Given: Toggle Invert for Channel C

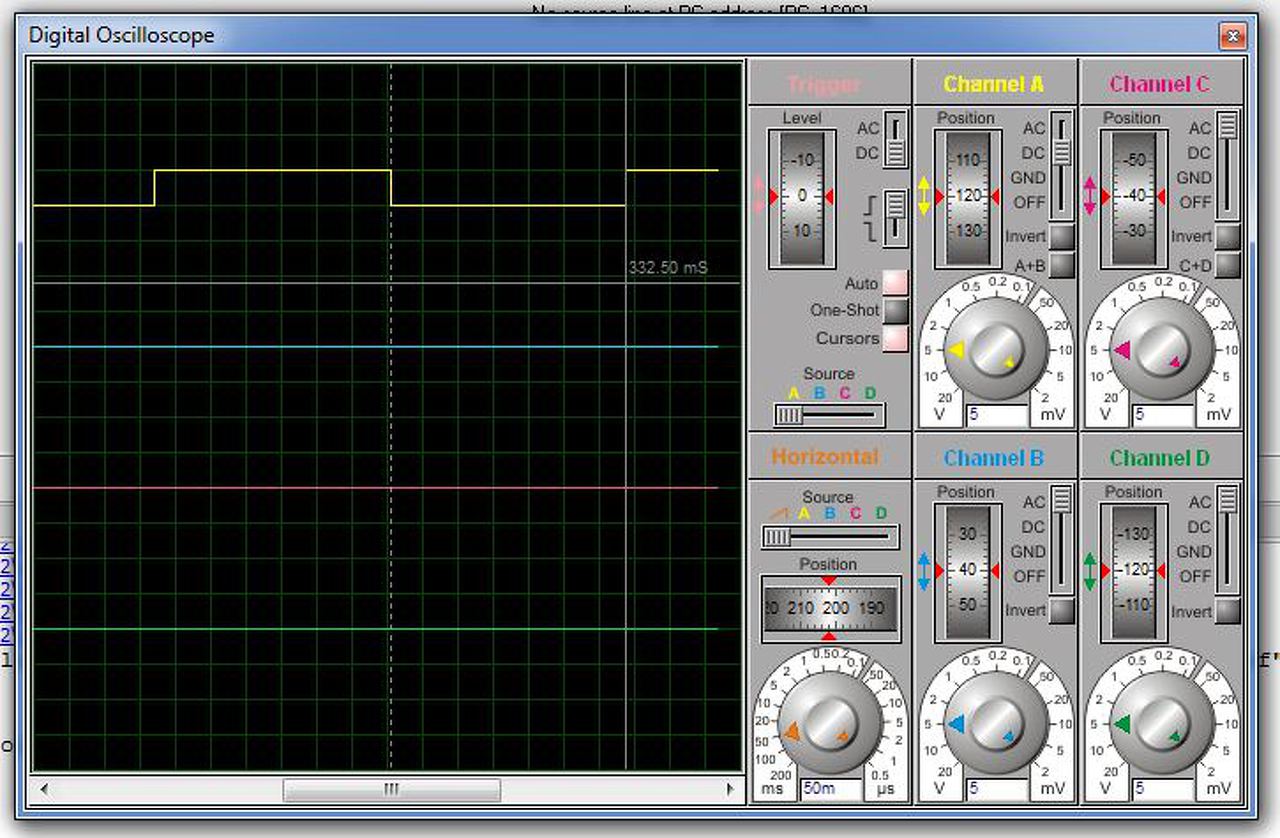Looking at the screenshot, I should click(x=1227, y=237).
